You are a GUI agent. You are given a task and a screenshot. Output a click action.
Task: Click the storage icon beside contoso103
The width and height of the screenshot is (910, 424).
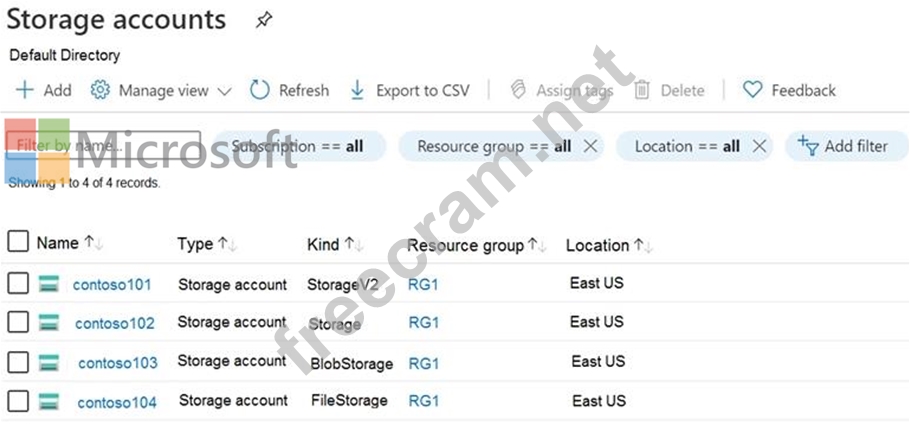pos(49,363)
